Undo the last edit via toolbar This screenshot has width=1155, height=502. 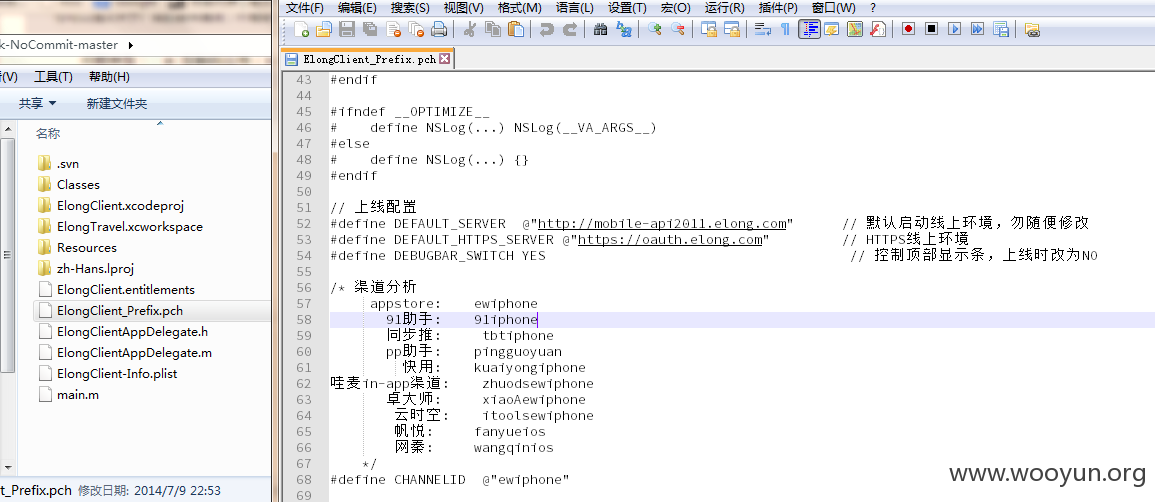click(547, 29)
